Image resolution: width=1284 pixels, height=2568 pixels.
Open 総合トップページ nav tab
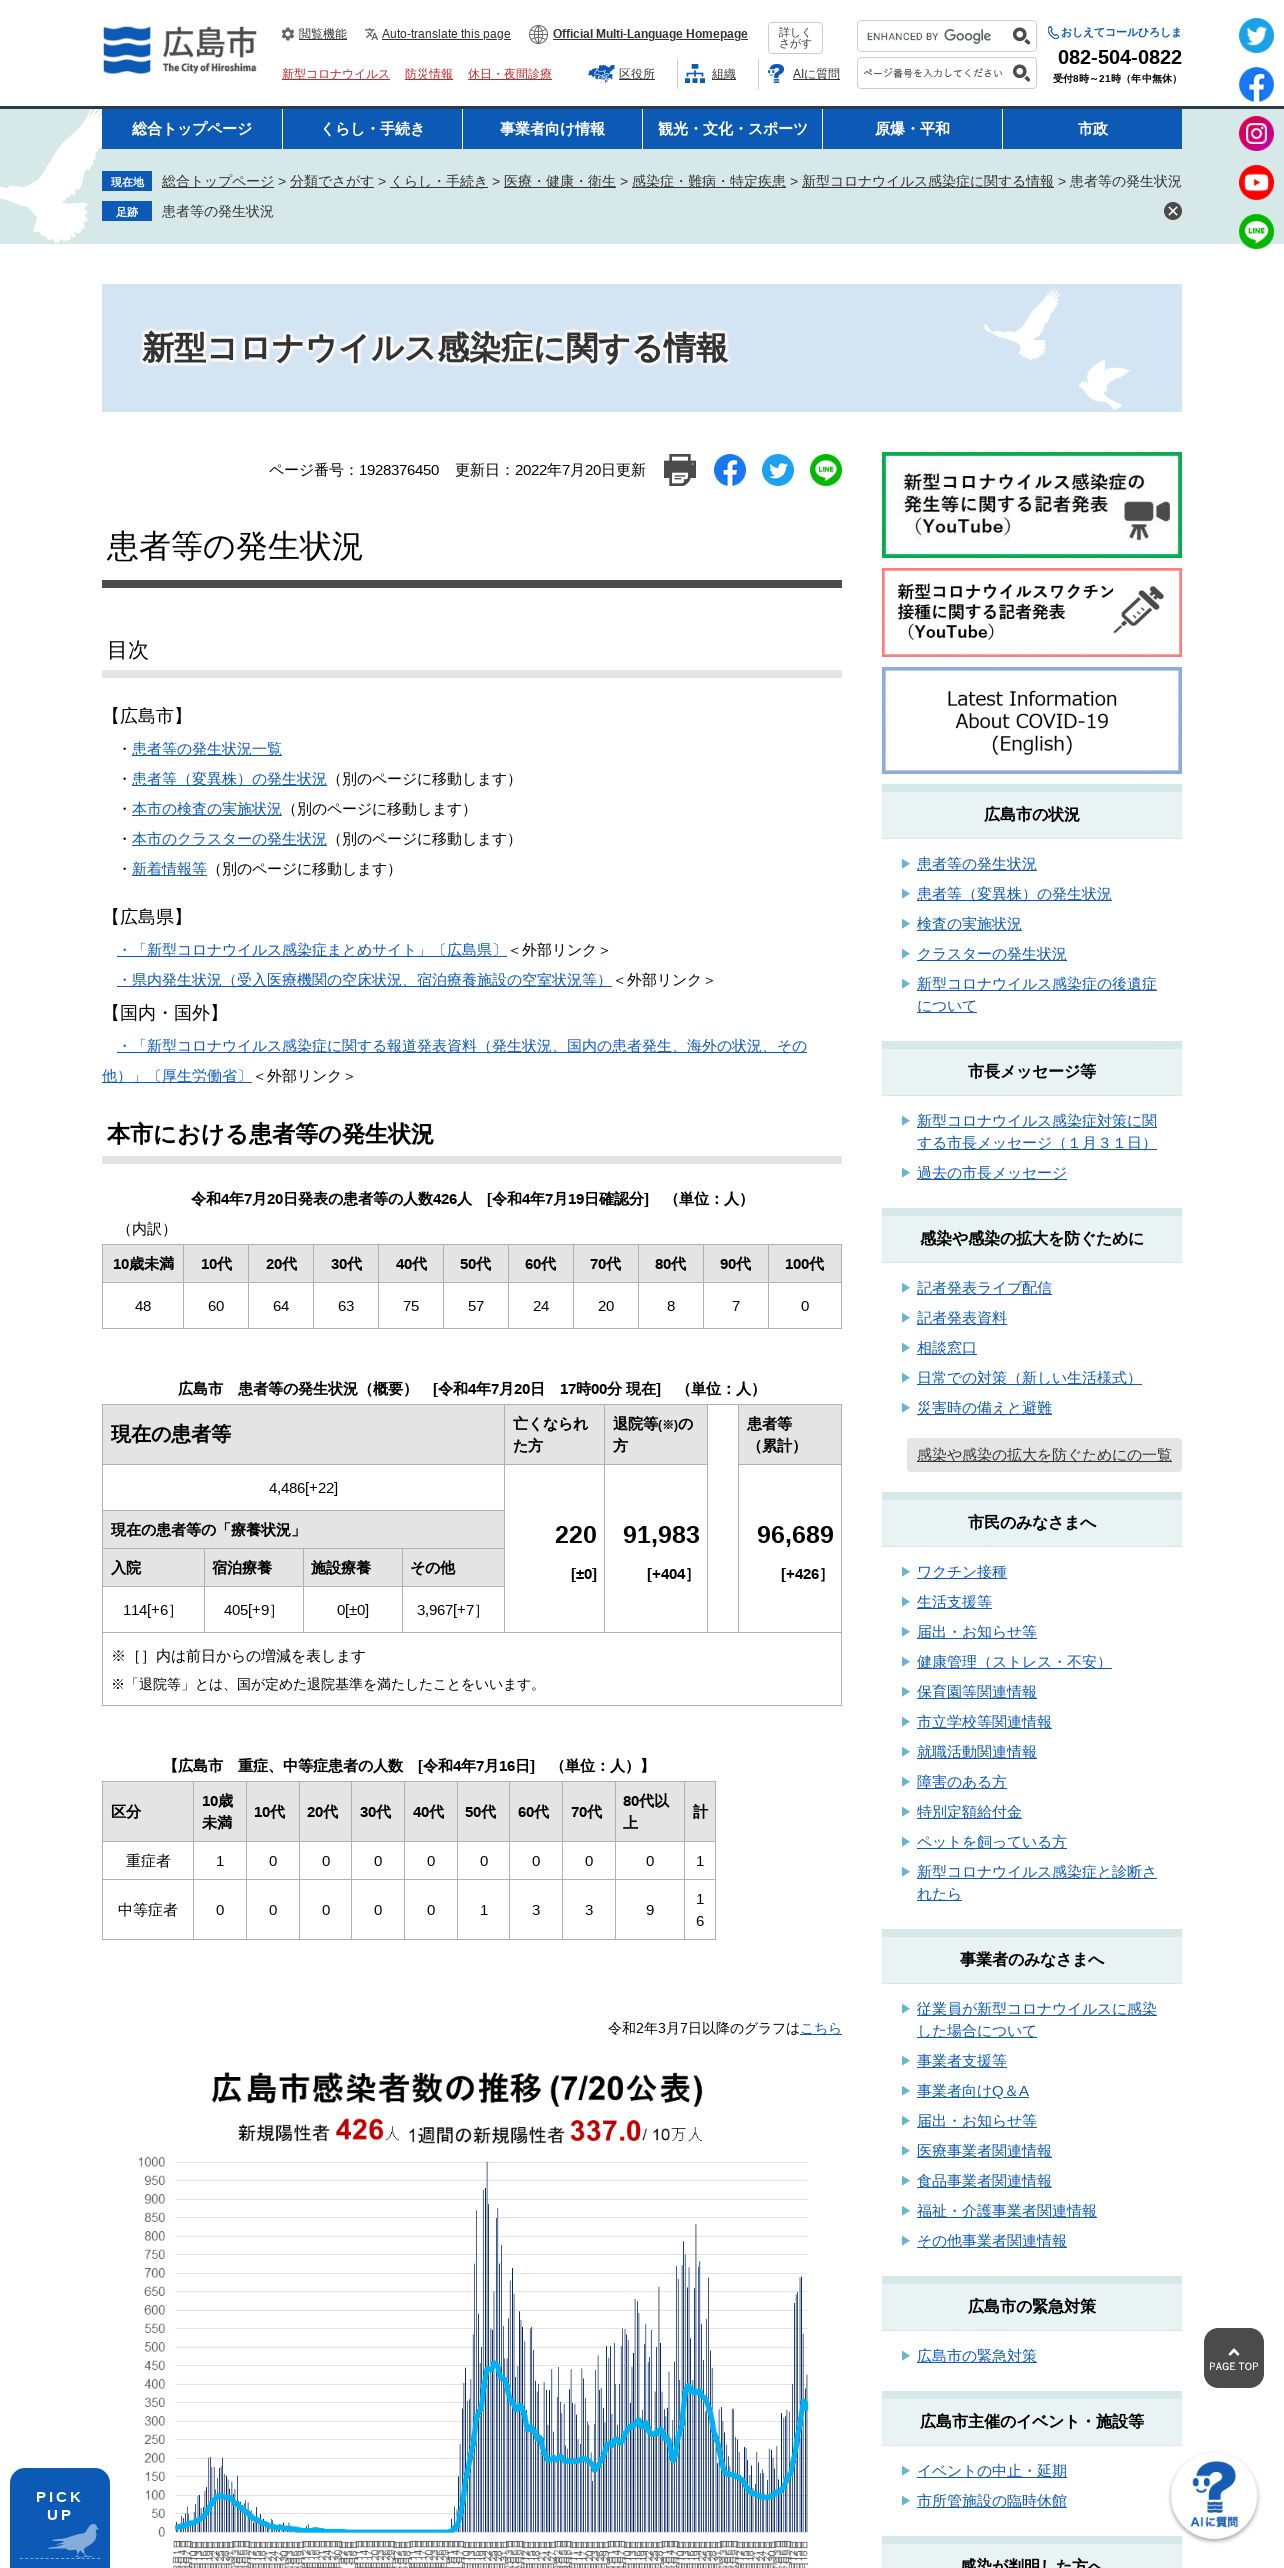coord(192,129)
